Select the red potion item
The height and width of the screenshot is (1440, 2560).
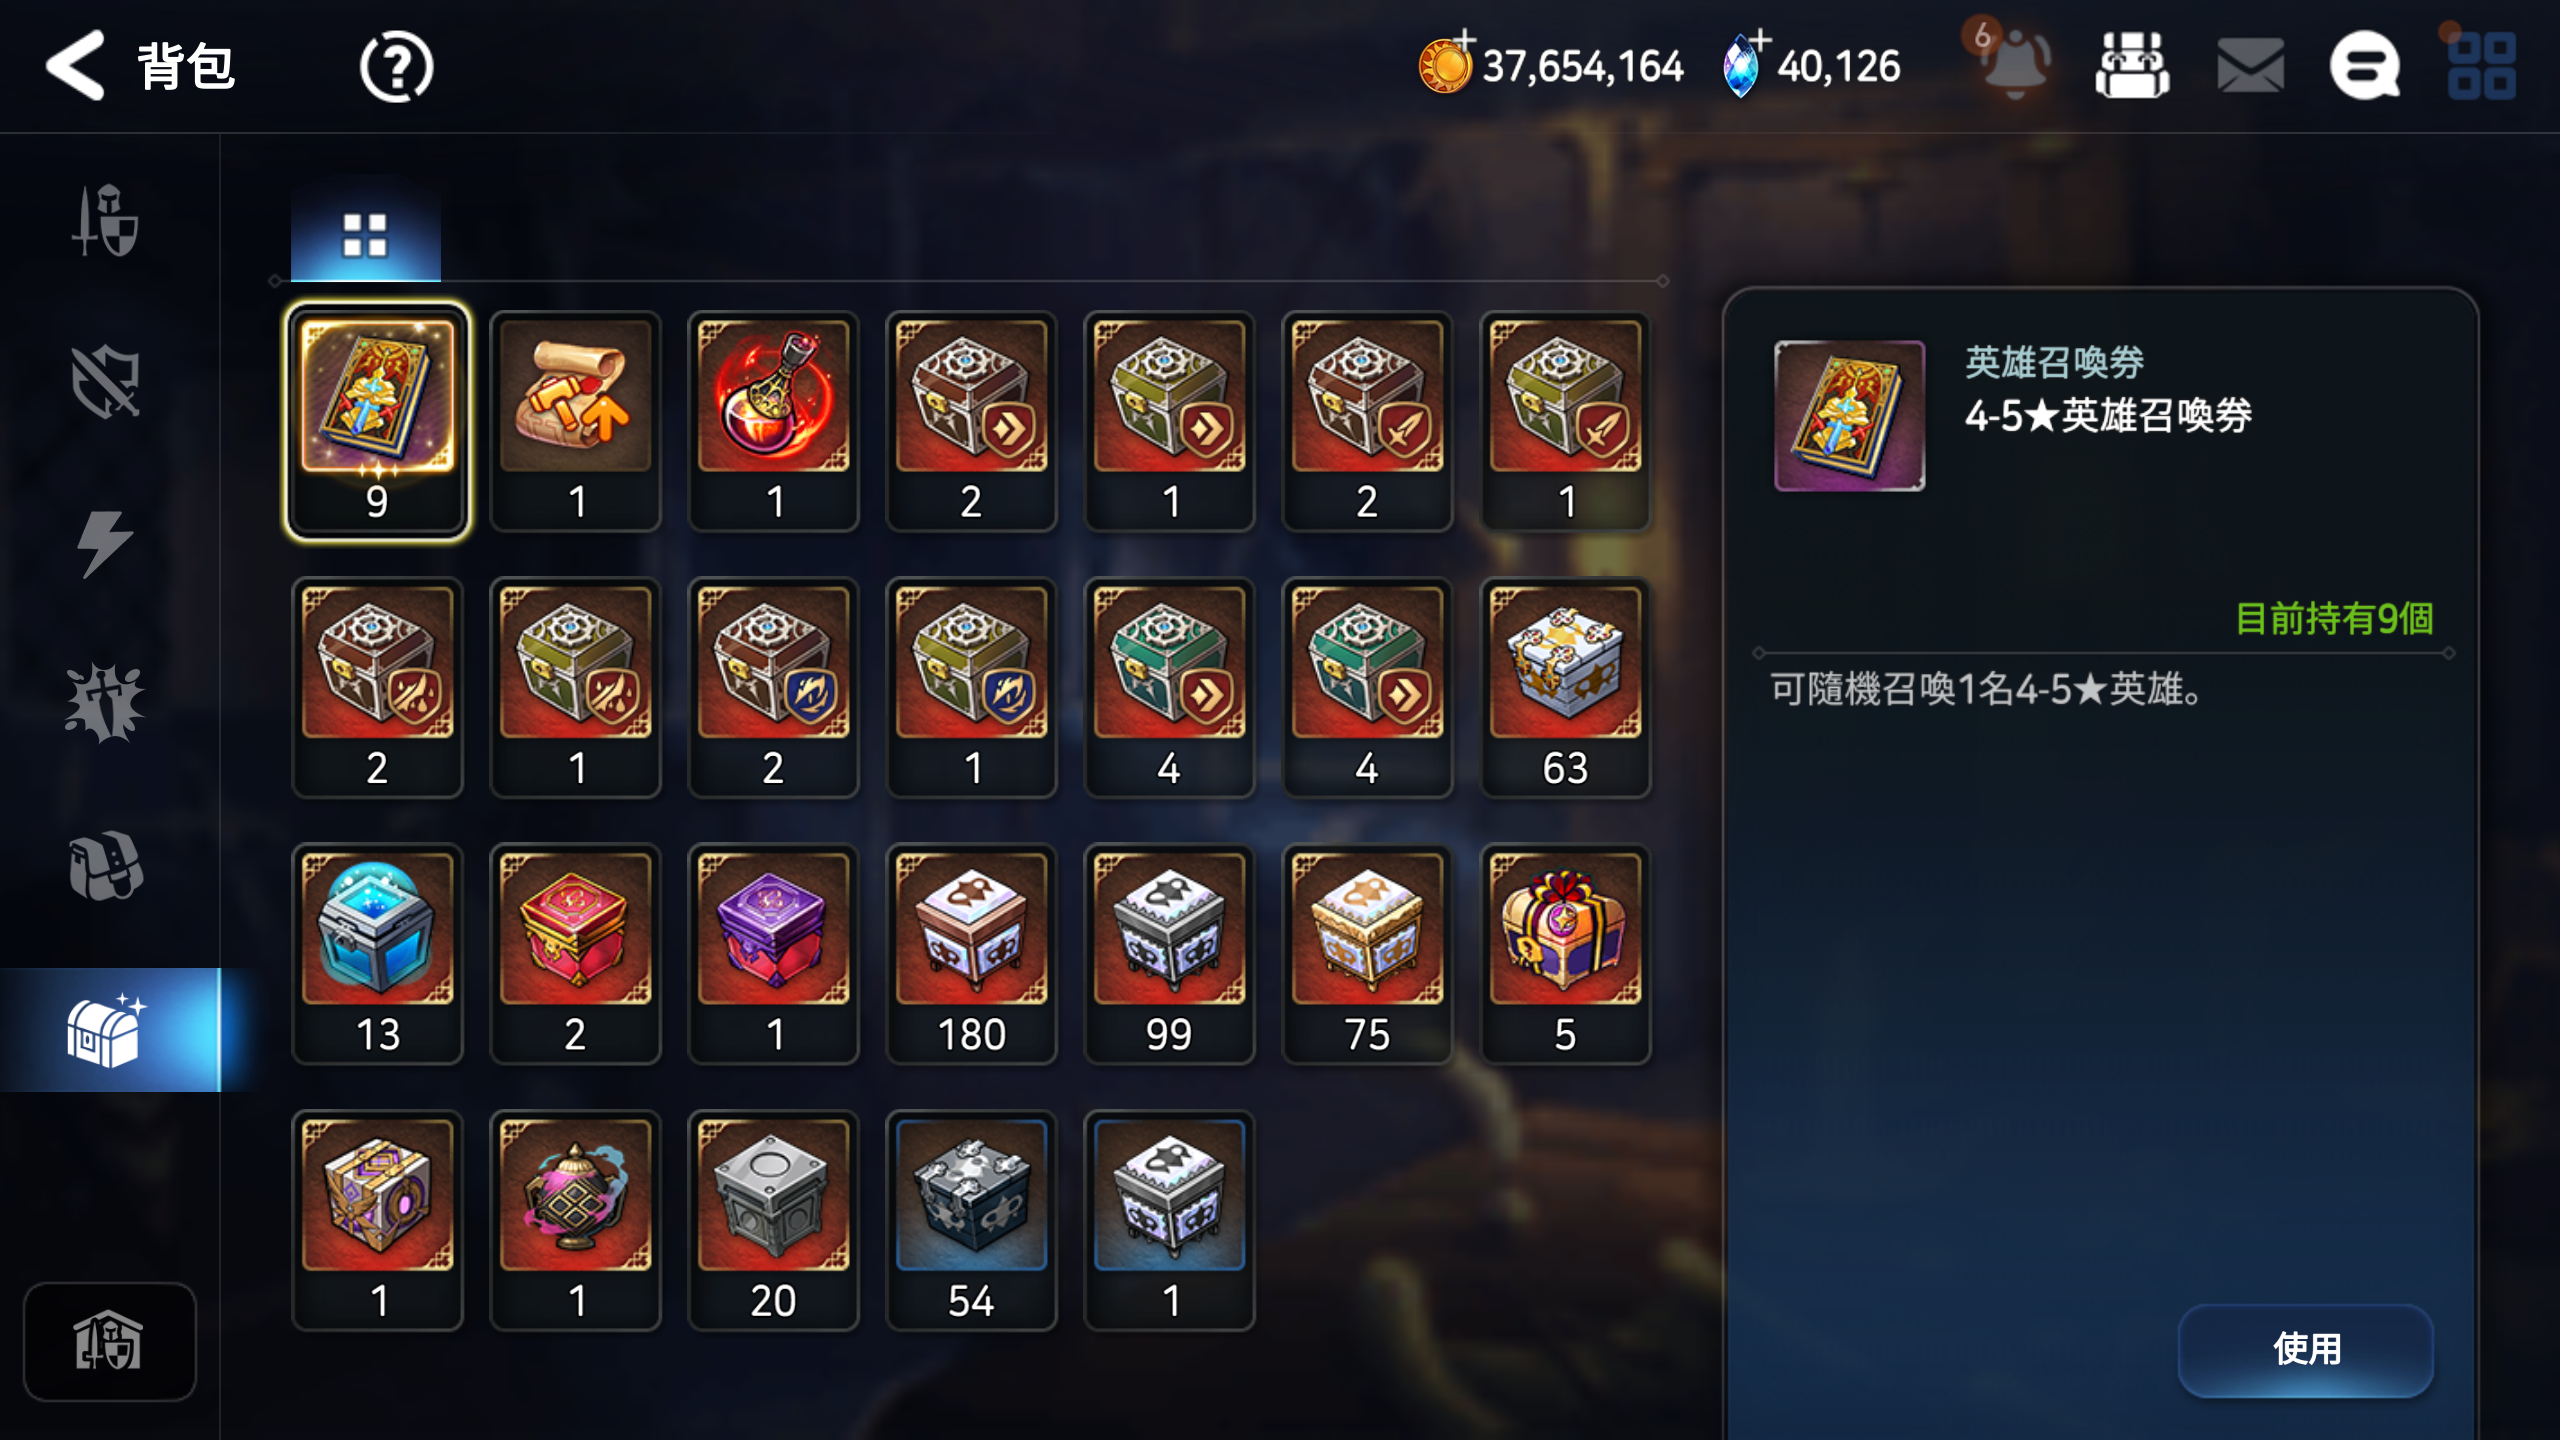pos(773,421)
